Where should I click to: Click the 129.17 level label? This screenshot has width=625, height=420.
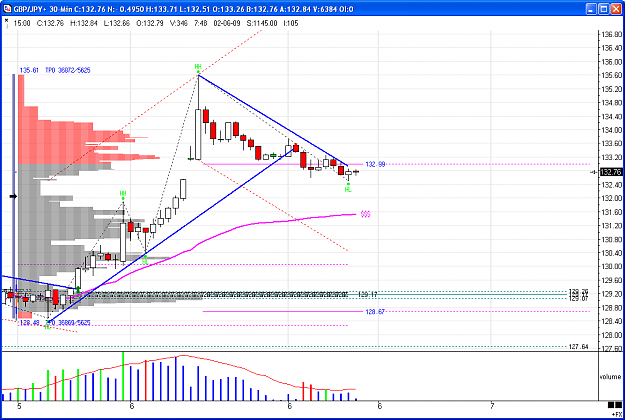(x=368, y=294)
